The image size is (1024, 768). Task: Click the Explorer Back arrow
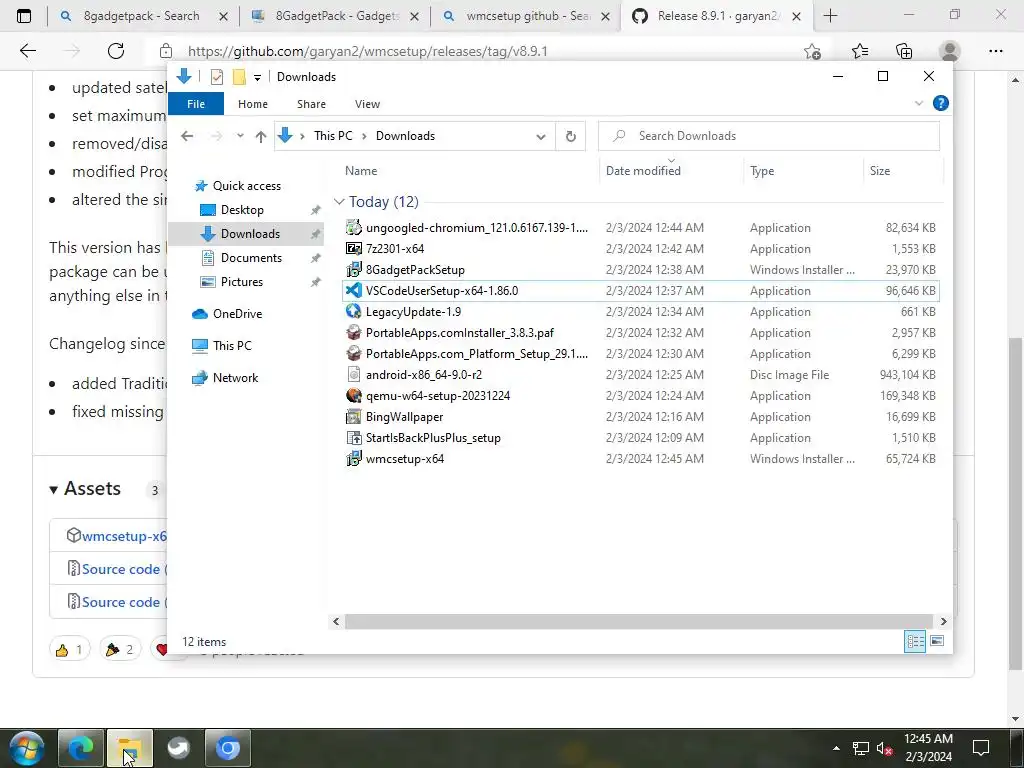(187, 136)
